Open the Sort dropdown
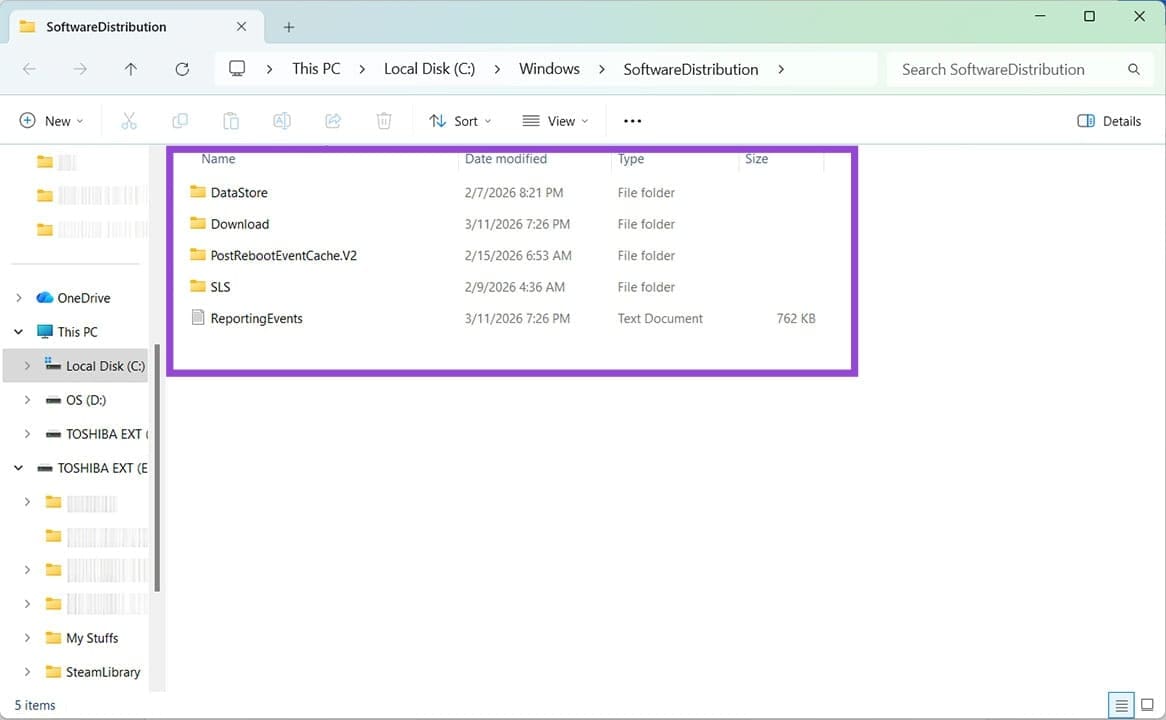The height and width of the screenshot is (720, 1166). tap(460, 120)
